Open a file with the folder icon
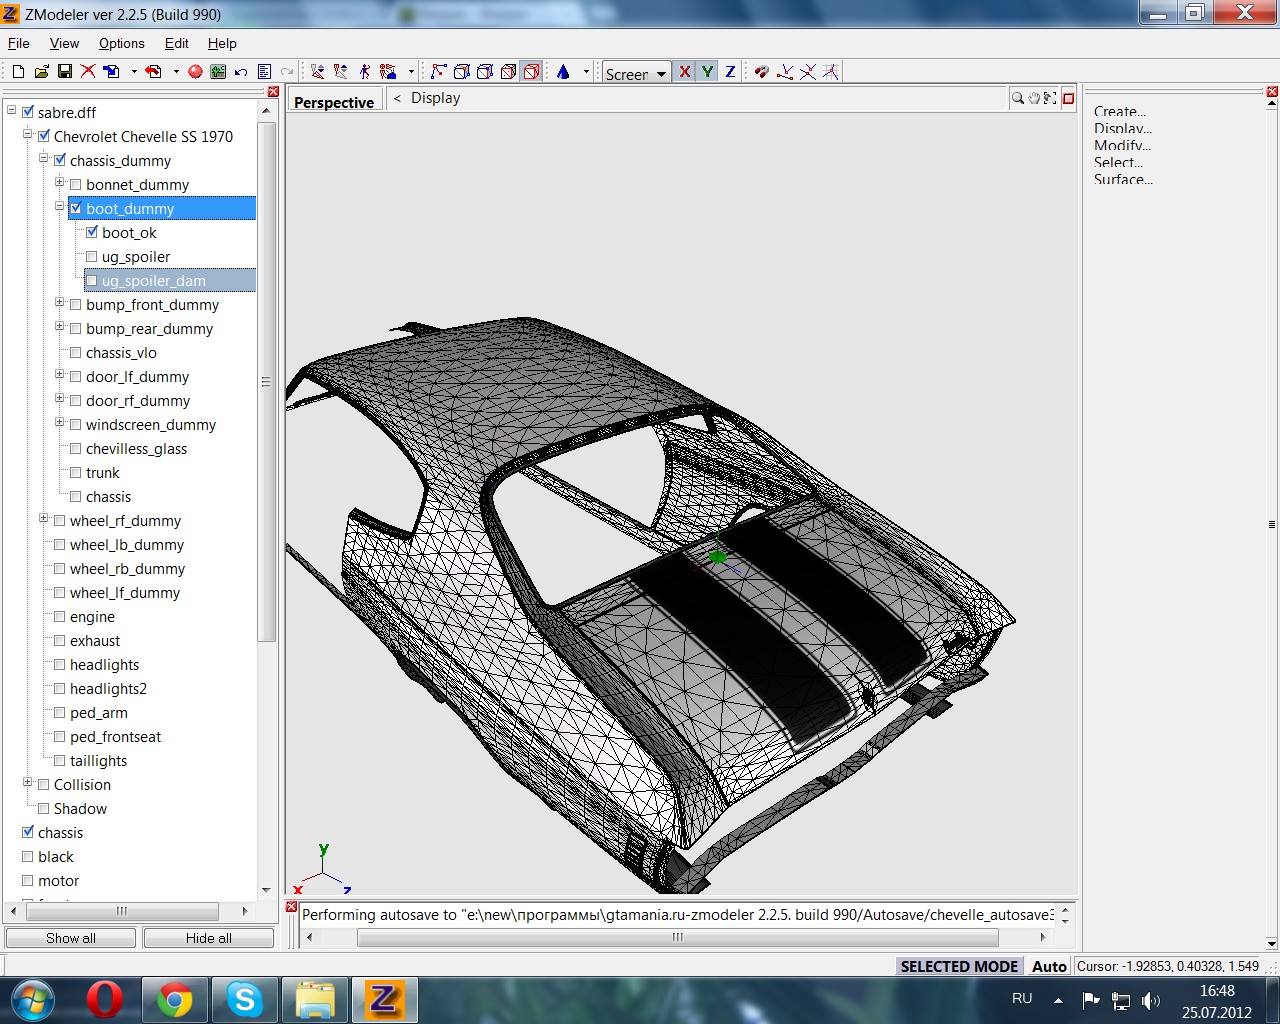Image resolution: width=1280 pixels, height=1024 pixels. pyautogui.click(x=41, y=71)
